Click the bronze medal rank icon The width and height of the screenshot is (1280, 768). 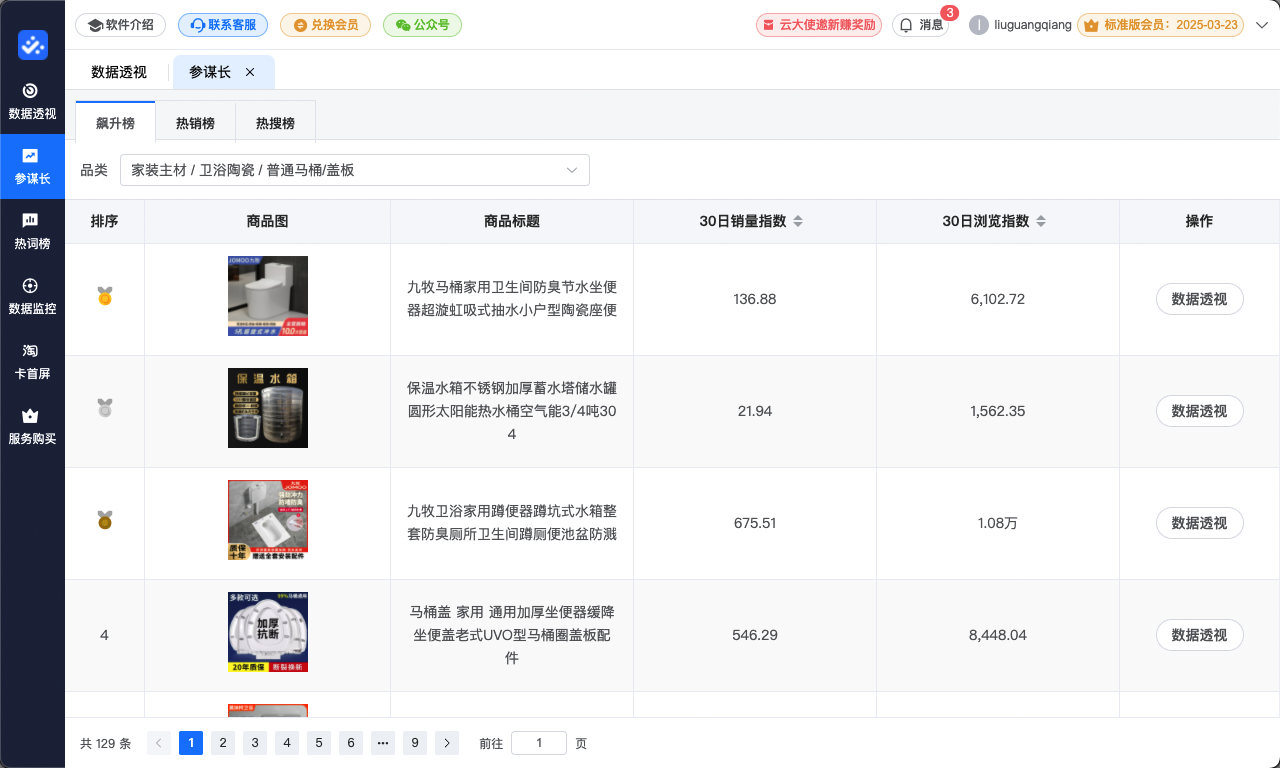coord(105,520)
